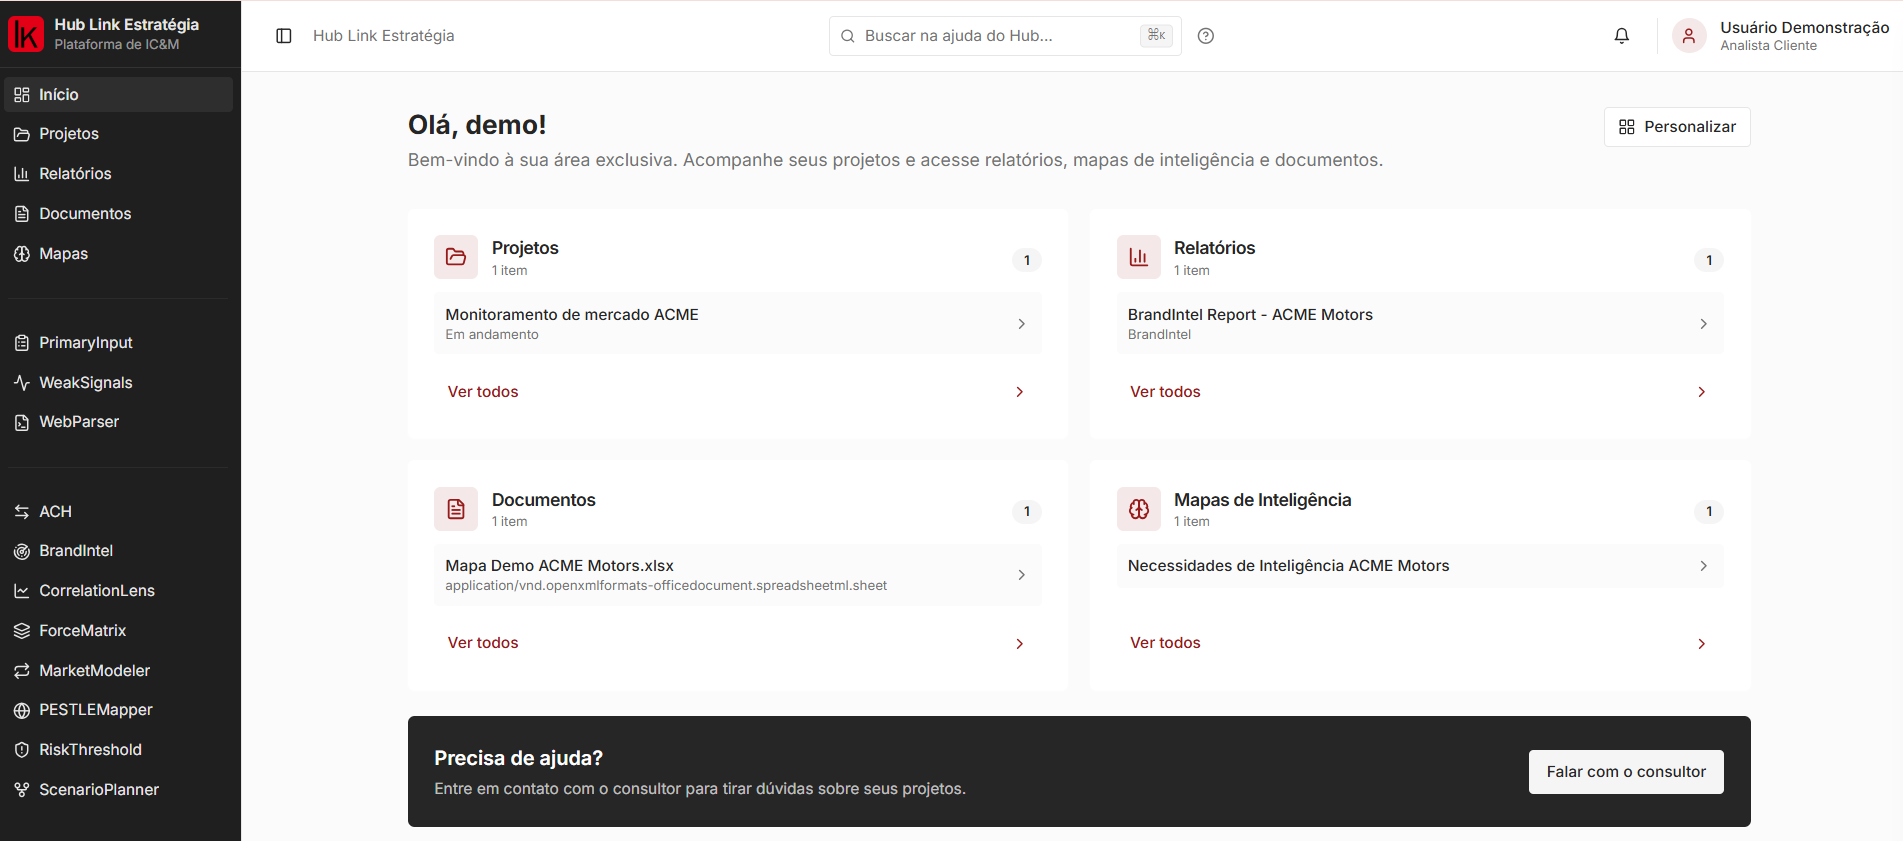Screen dimensions: 1903x841
Task: Open Início in the sidebar
Action: (119, 95)
